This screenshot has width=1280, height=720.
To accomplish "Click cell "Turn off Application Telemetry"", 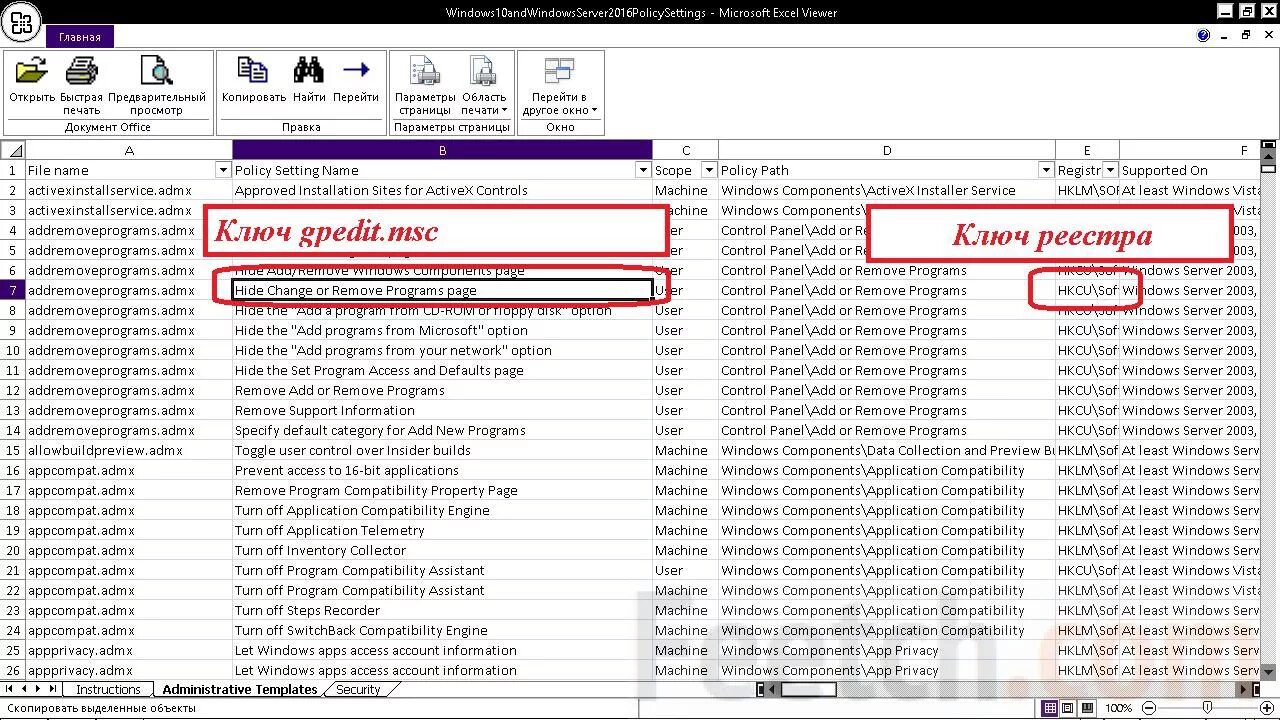I will point(442,530).
